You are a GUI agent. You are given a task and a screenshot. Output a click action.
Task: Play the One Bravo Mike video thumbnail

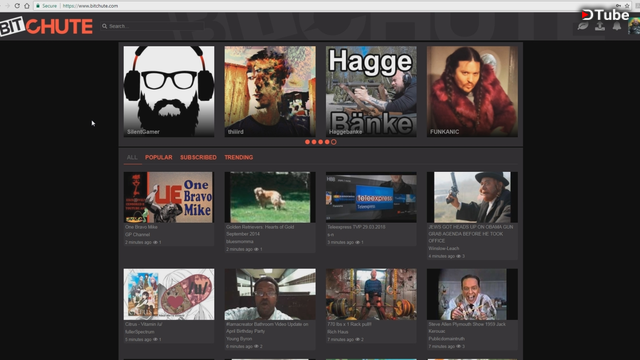(x=169, y=197)
